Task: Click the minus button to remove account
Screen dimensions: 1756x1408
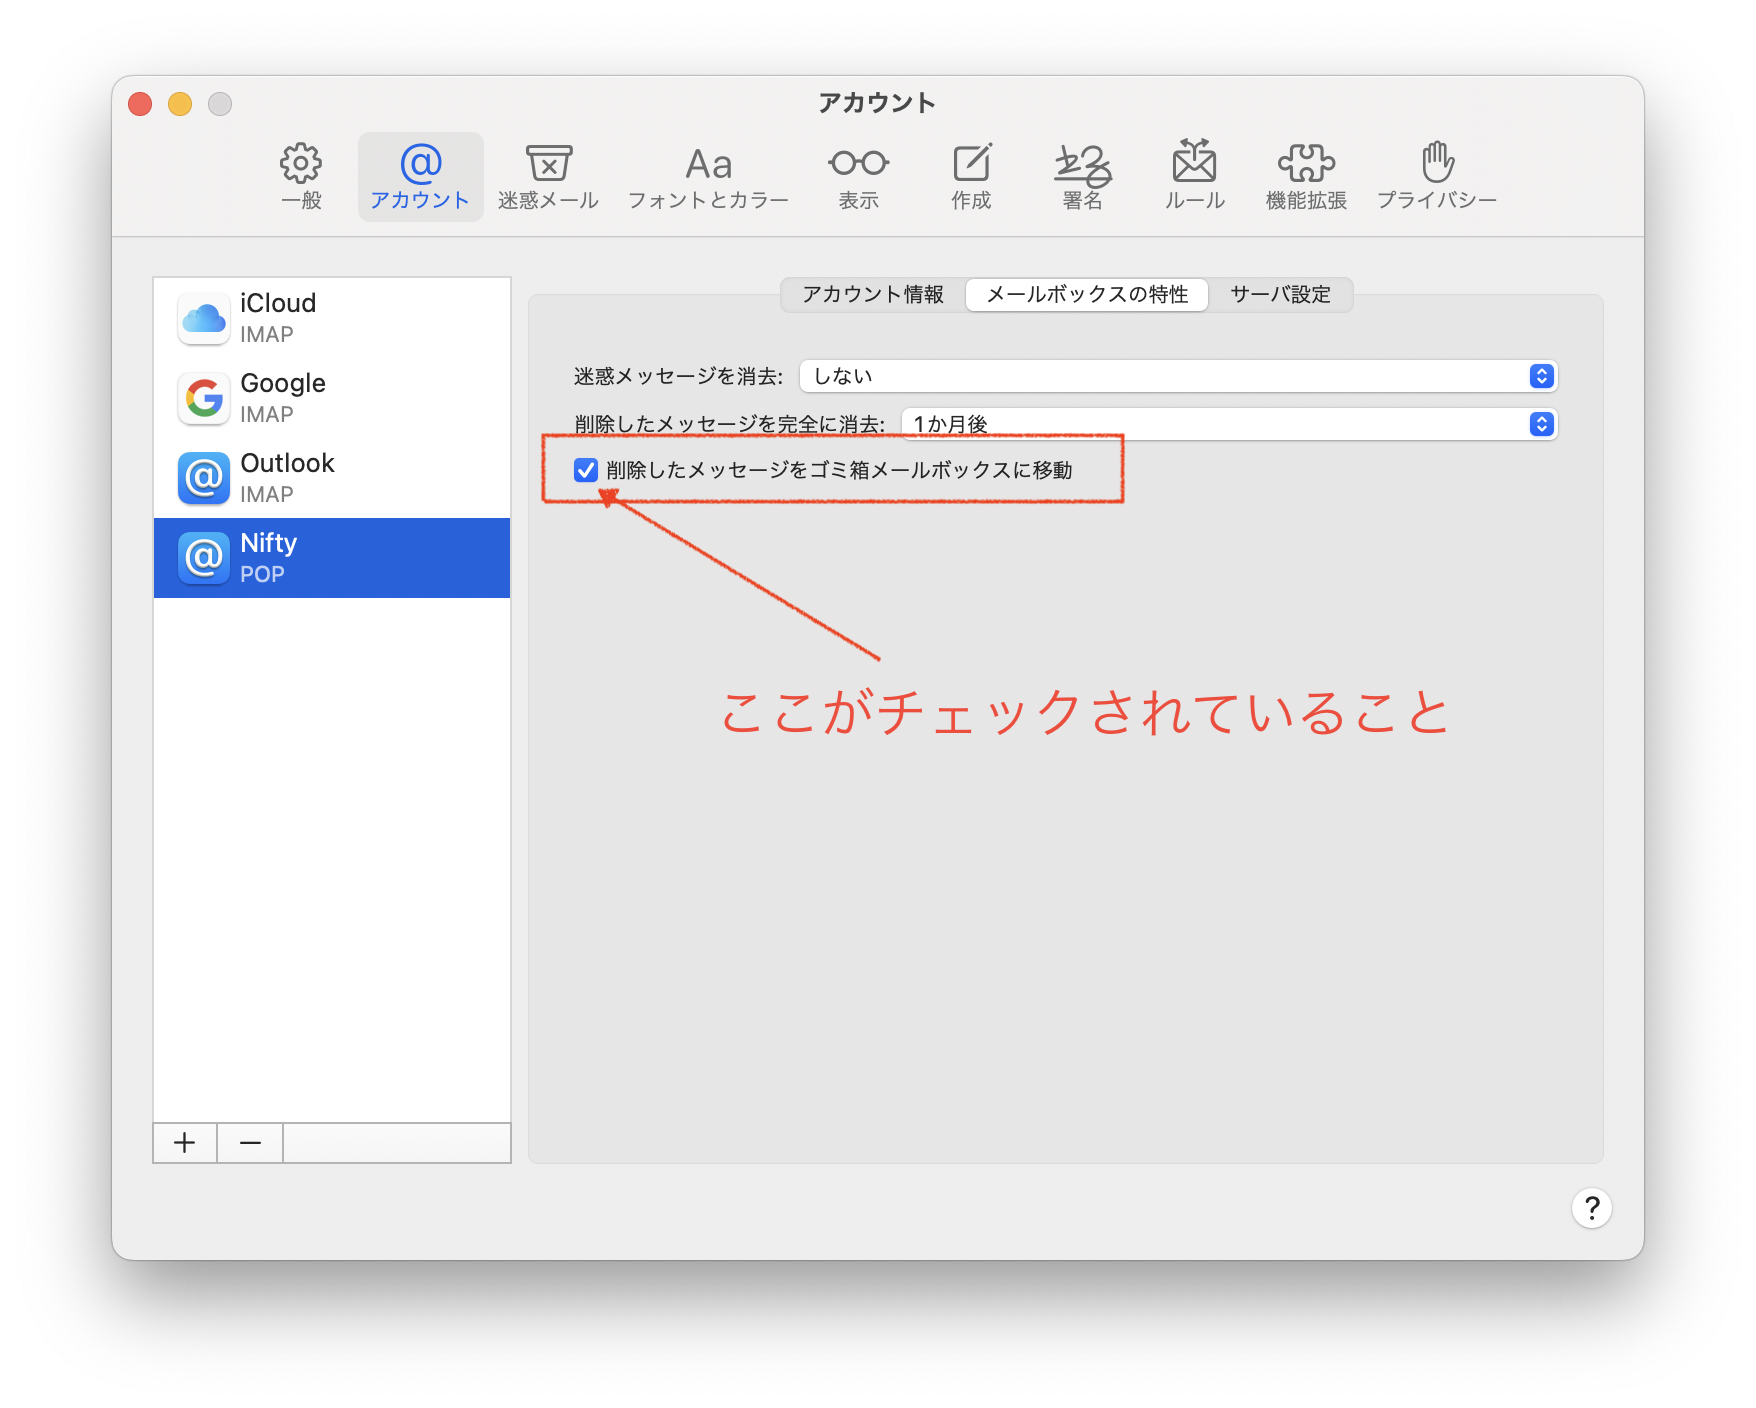Action: coord(250,1143)
